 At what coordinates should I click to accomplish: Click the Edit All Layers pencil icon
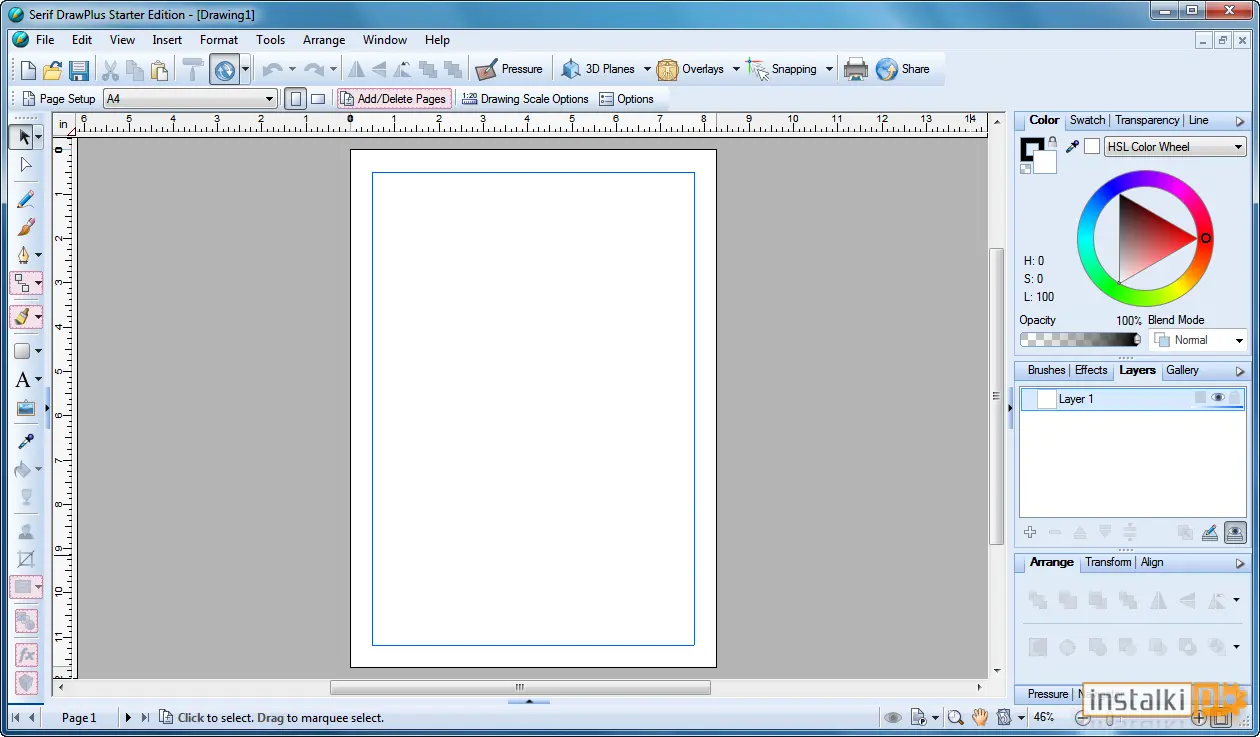point(1210,533)
